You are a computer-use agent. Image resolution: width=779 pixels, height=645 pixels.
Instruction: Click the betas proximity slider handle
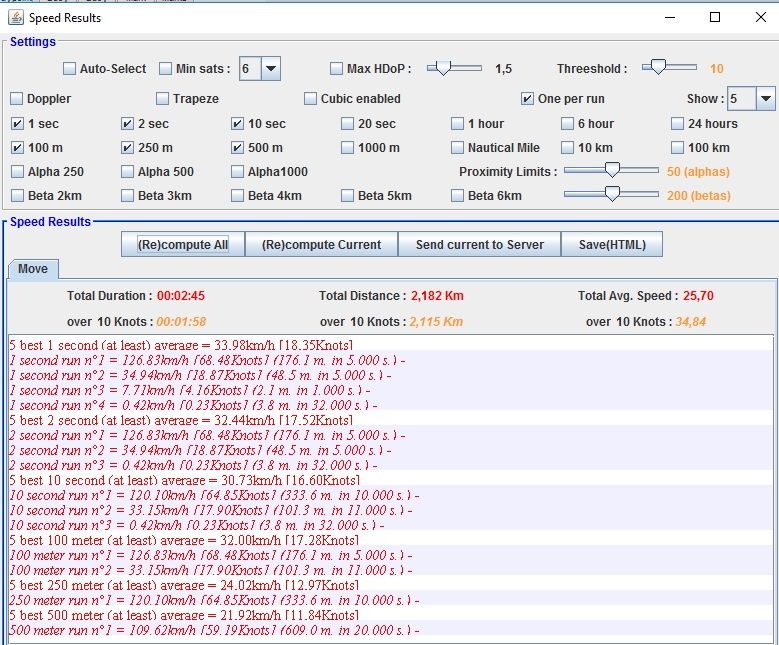[613, 194]
